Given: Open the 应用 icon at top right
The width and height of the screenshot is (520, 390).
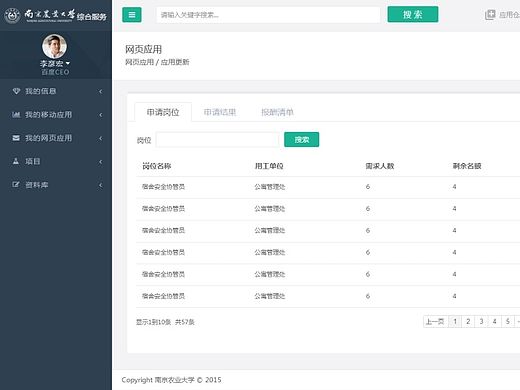Looking at the screenshot, I should point(490,15).
